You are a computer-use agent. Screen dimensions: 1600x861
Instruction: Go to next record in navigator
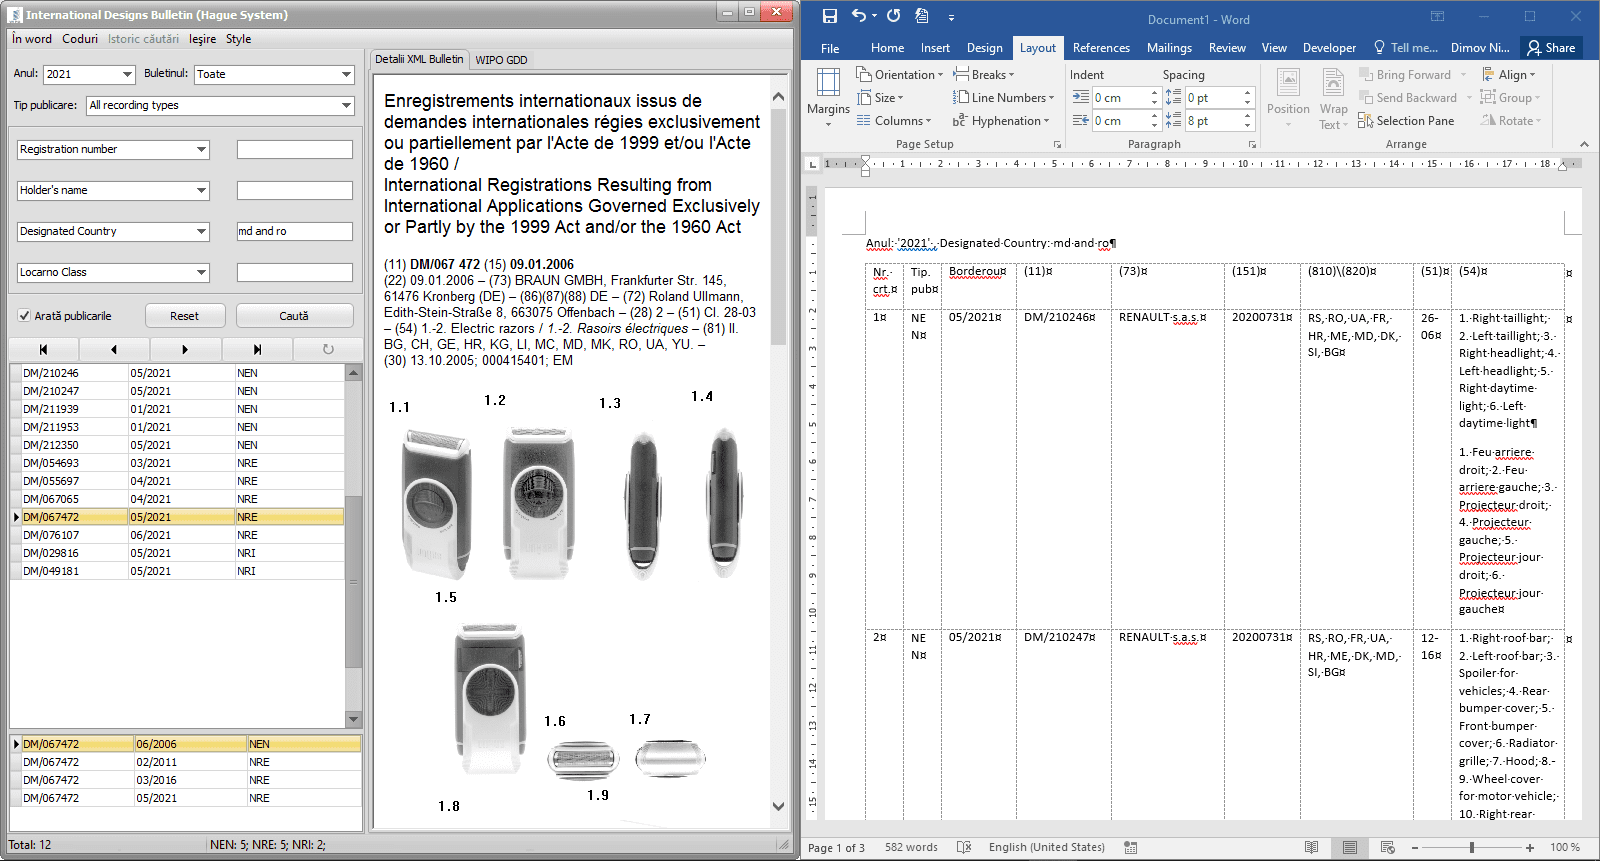coord(185,349)
